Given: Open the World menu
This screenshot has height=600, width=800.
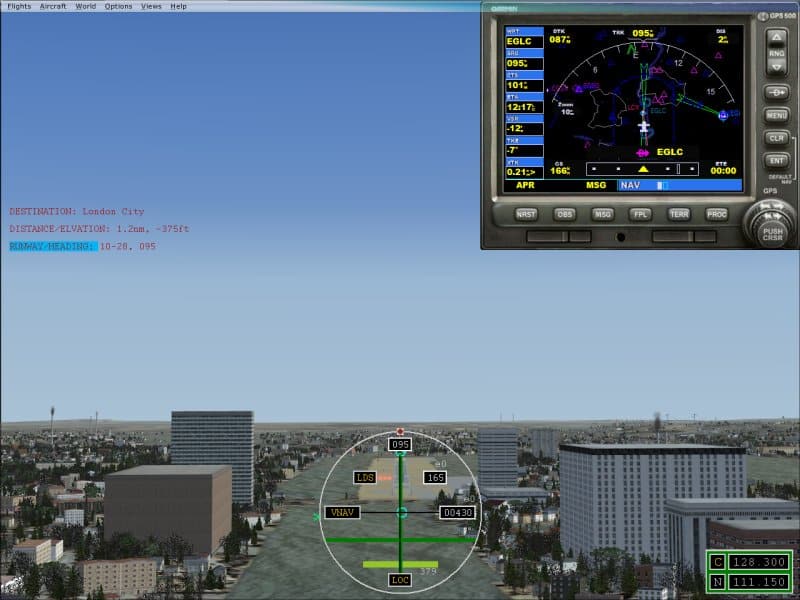Looking at the screenshot, I should click(x=86, y=6).
